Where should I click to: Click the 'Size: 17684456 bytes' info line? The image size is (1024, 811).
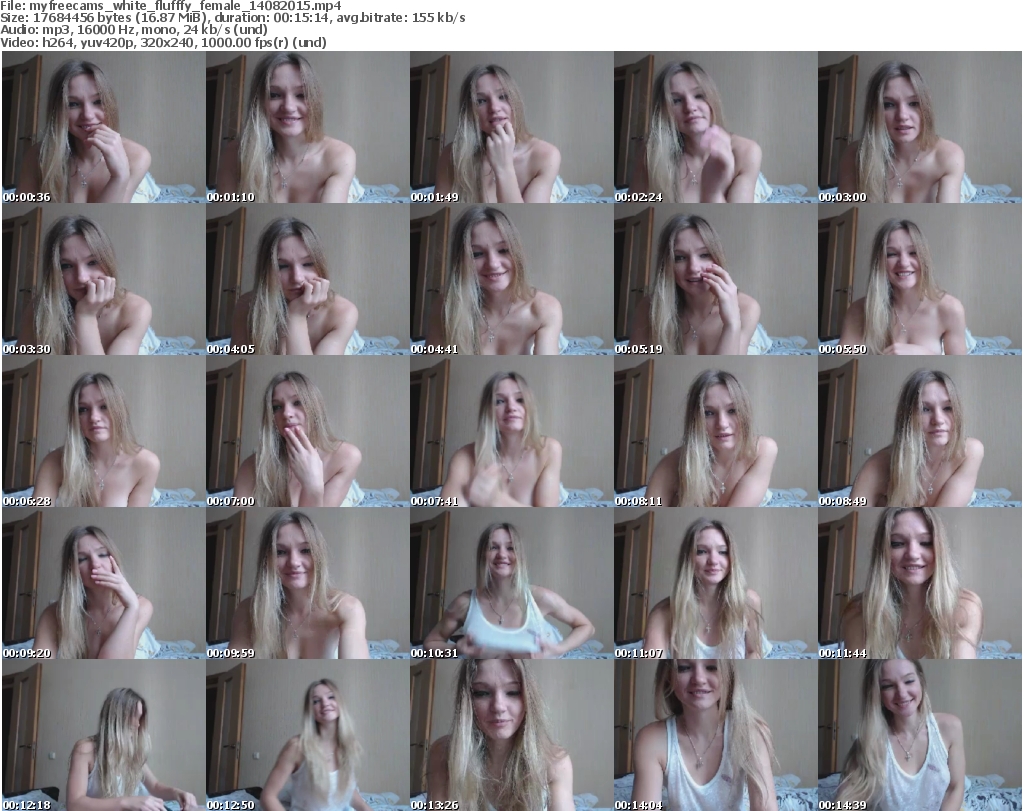[x=232, y=18]
